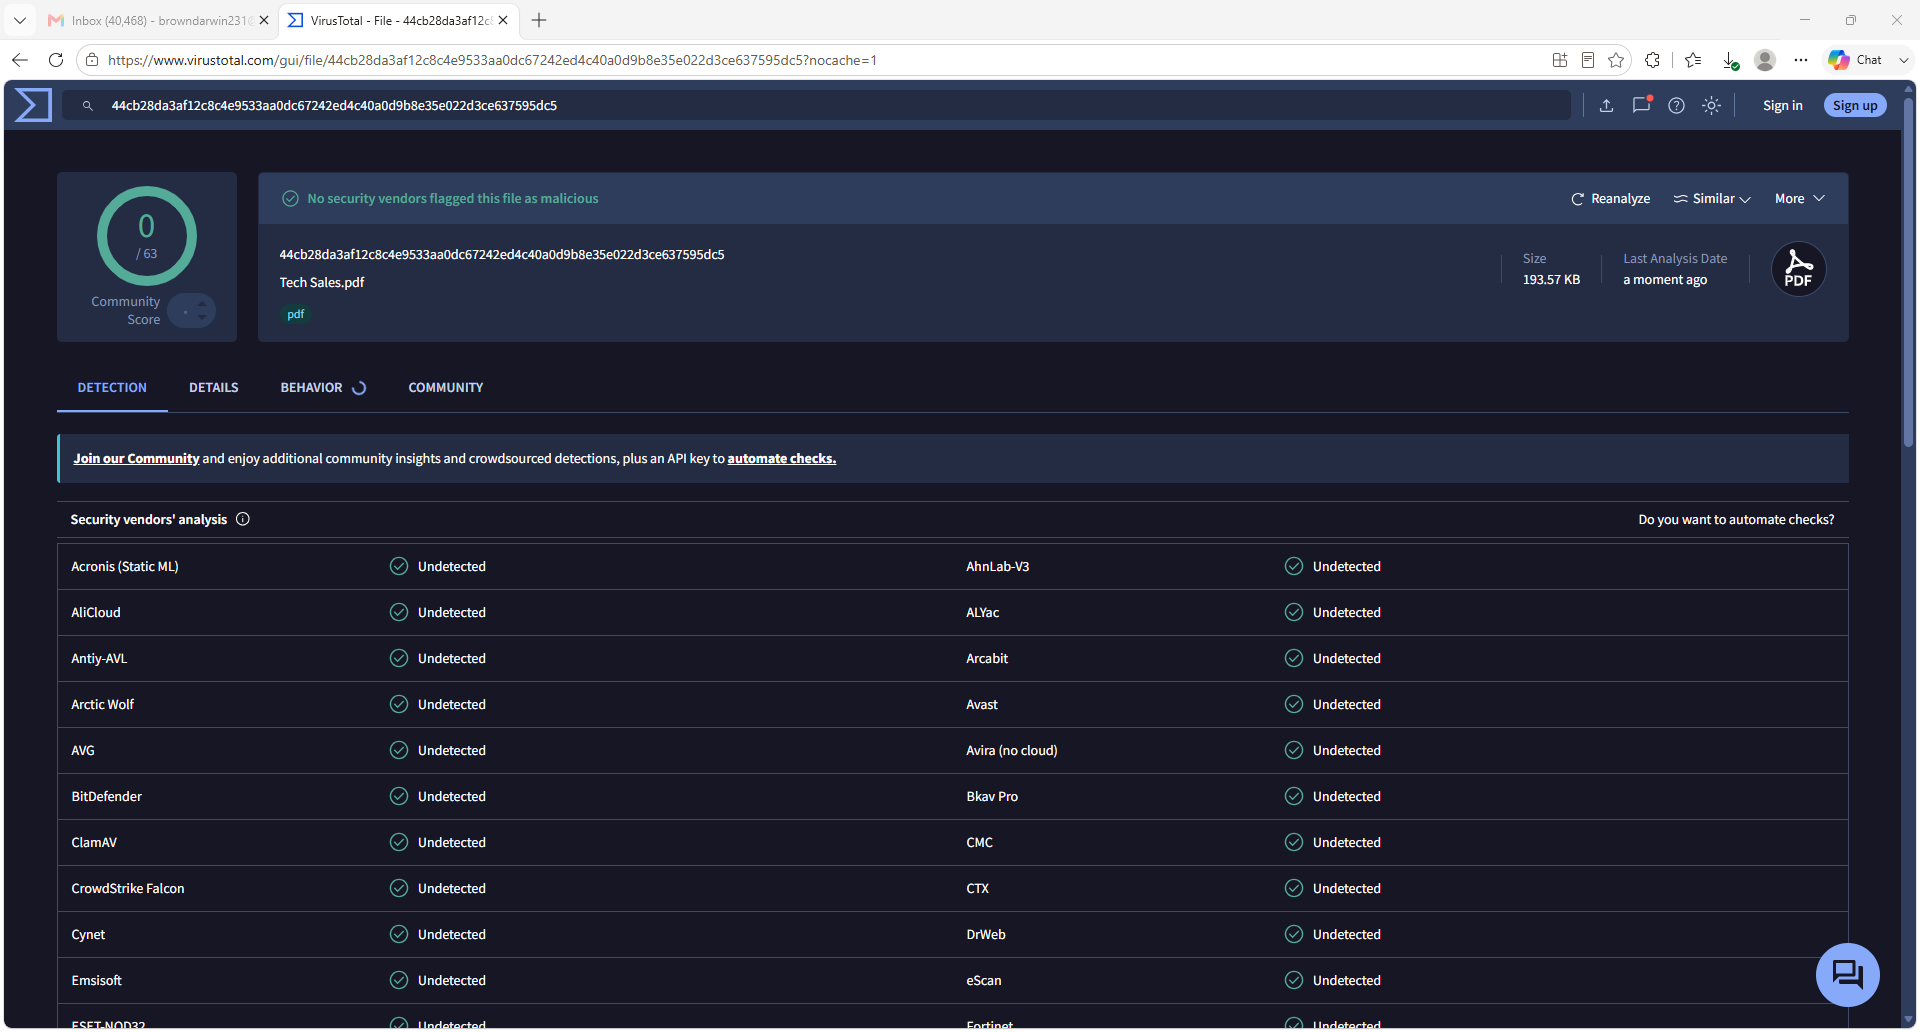Go back using the browser back arrow
Viewport: 1920px width, 1032px height.
click(x=20, y=60)
